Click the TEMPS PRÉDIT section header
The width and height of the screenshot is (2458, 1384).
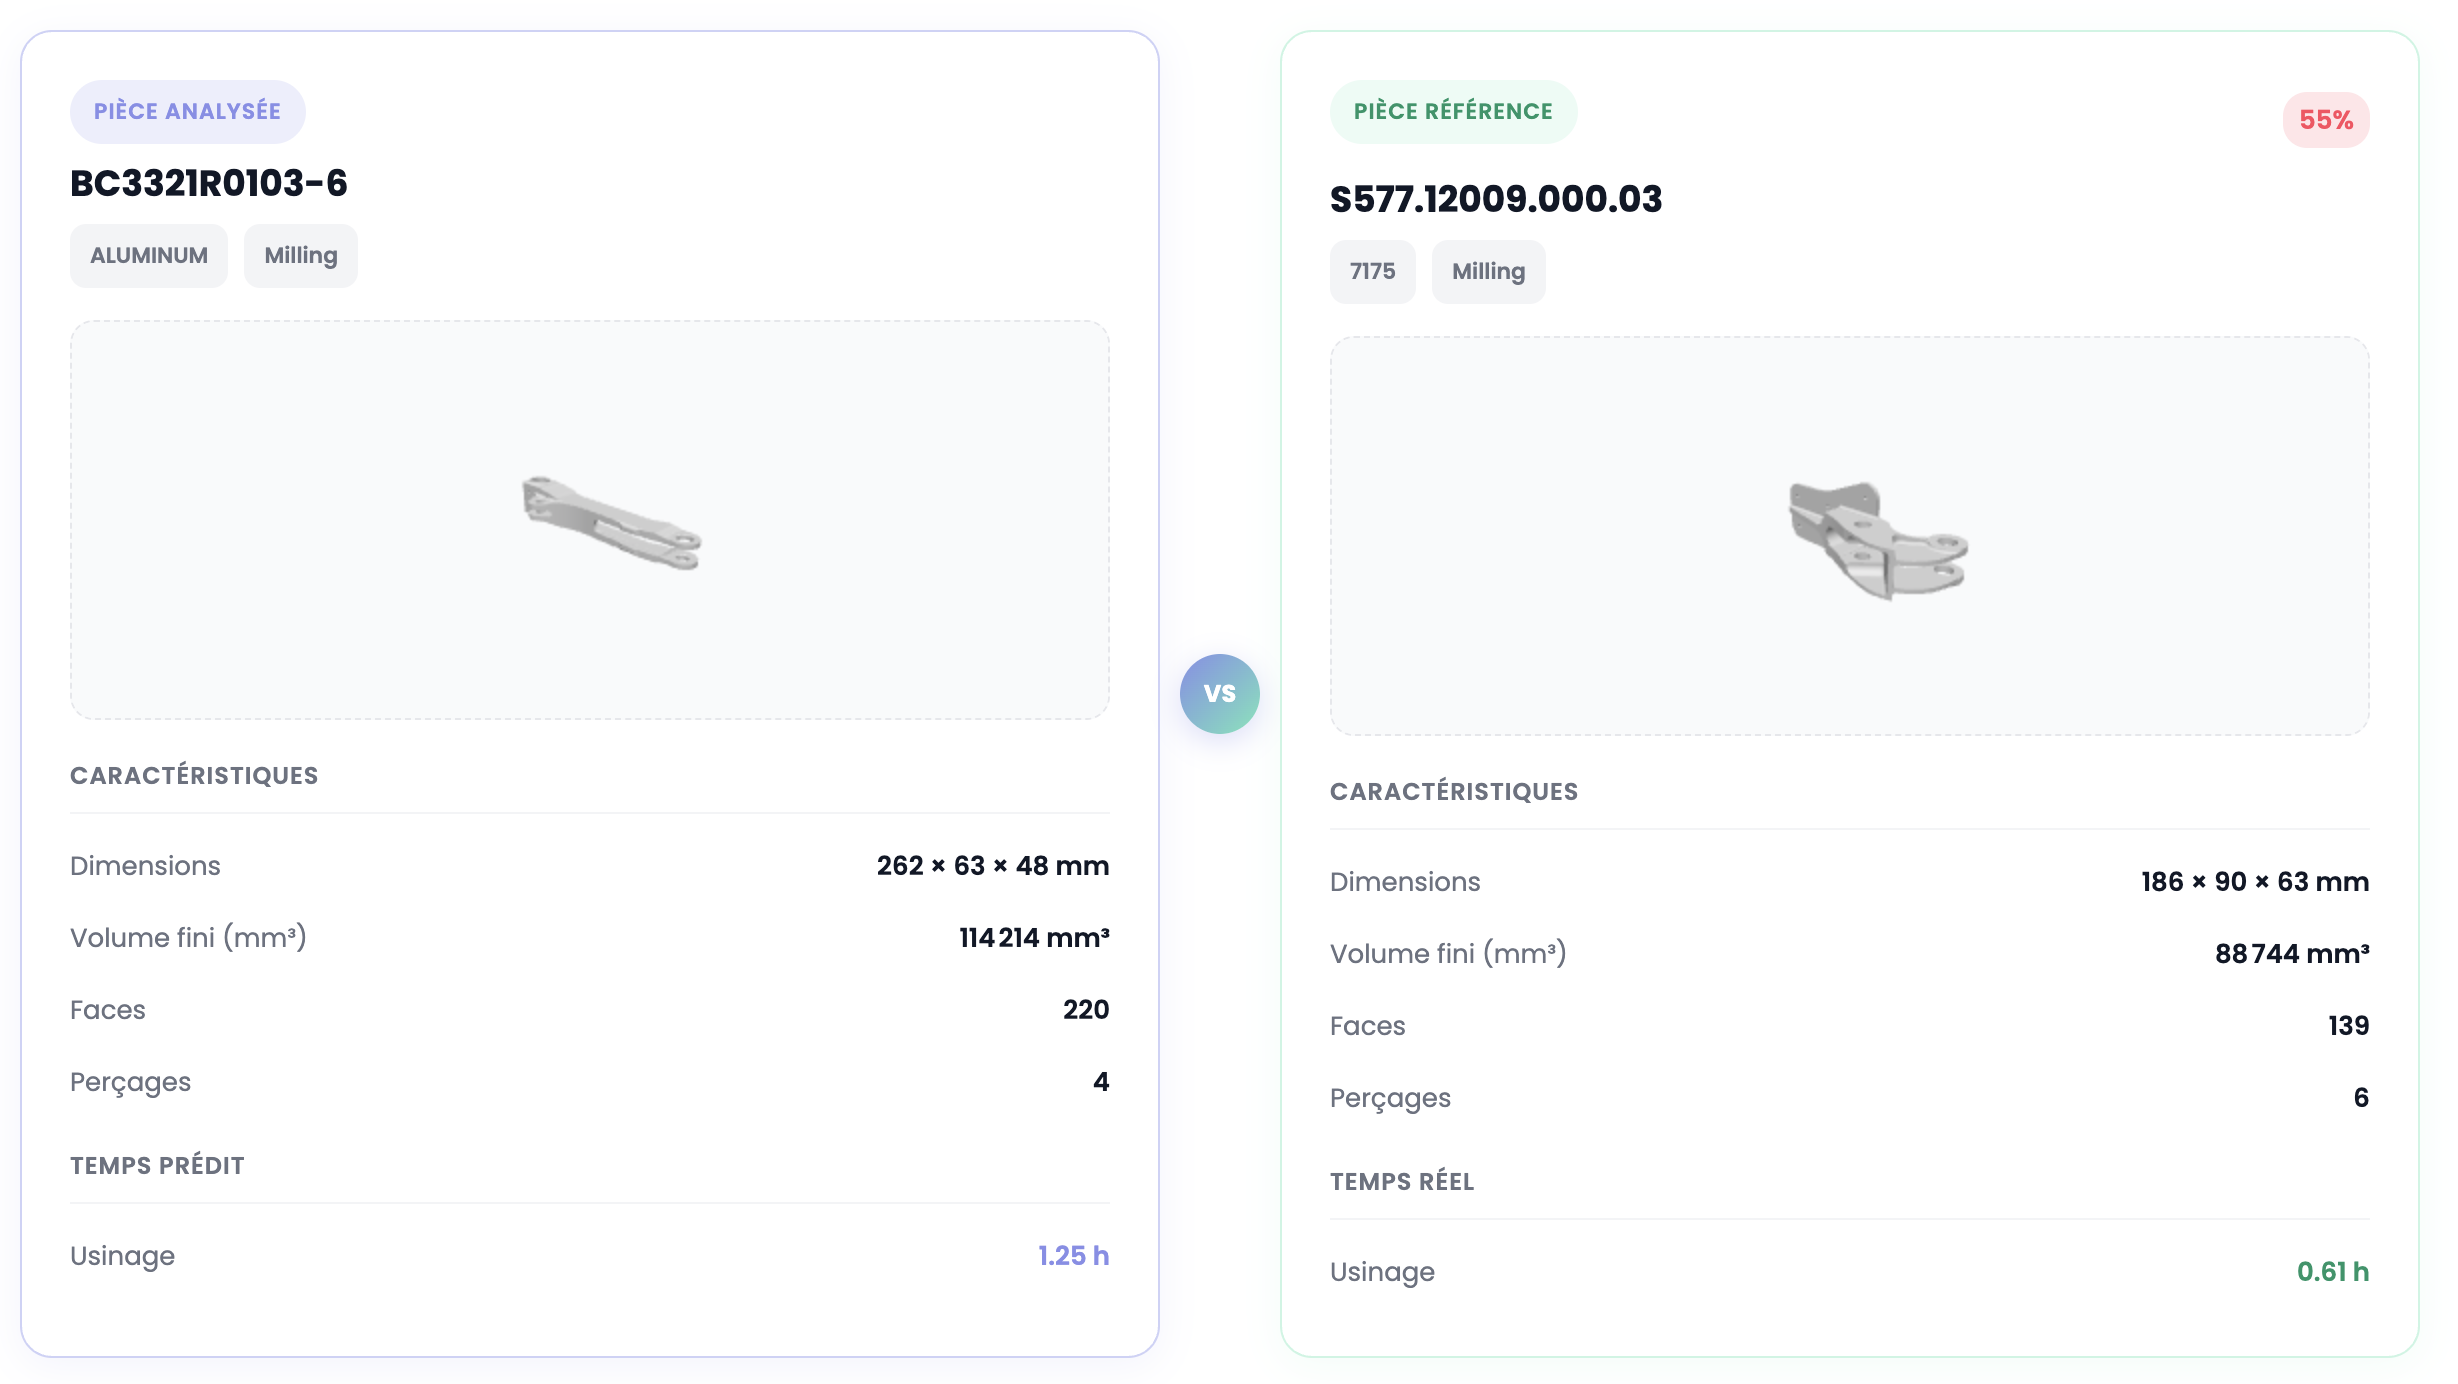tap(157, 1166)
